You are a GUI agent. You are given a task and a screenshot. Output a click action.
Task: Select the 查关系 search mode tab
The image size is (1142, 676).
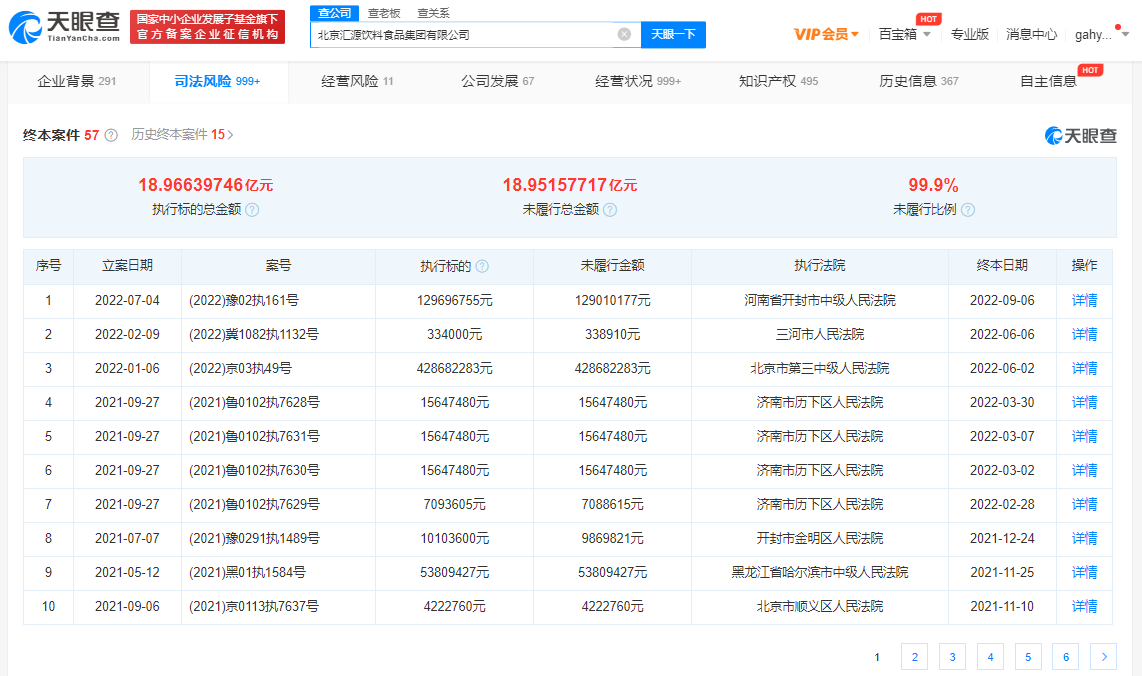pos(433,13)
